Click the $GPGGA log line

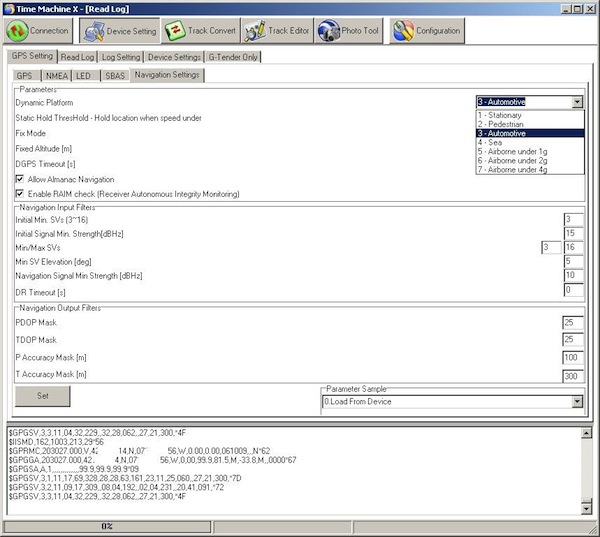coord(152,460)
